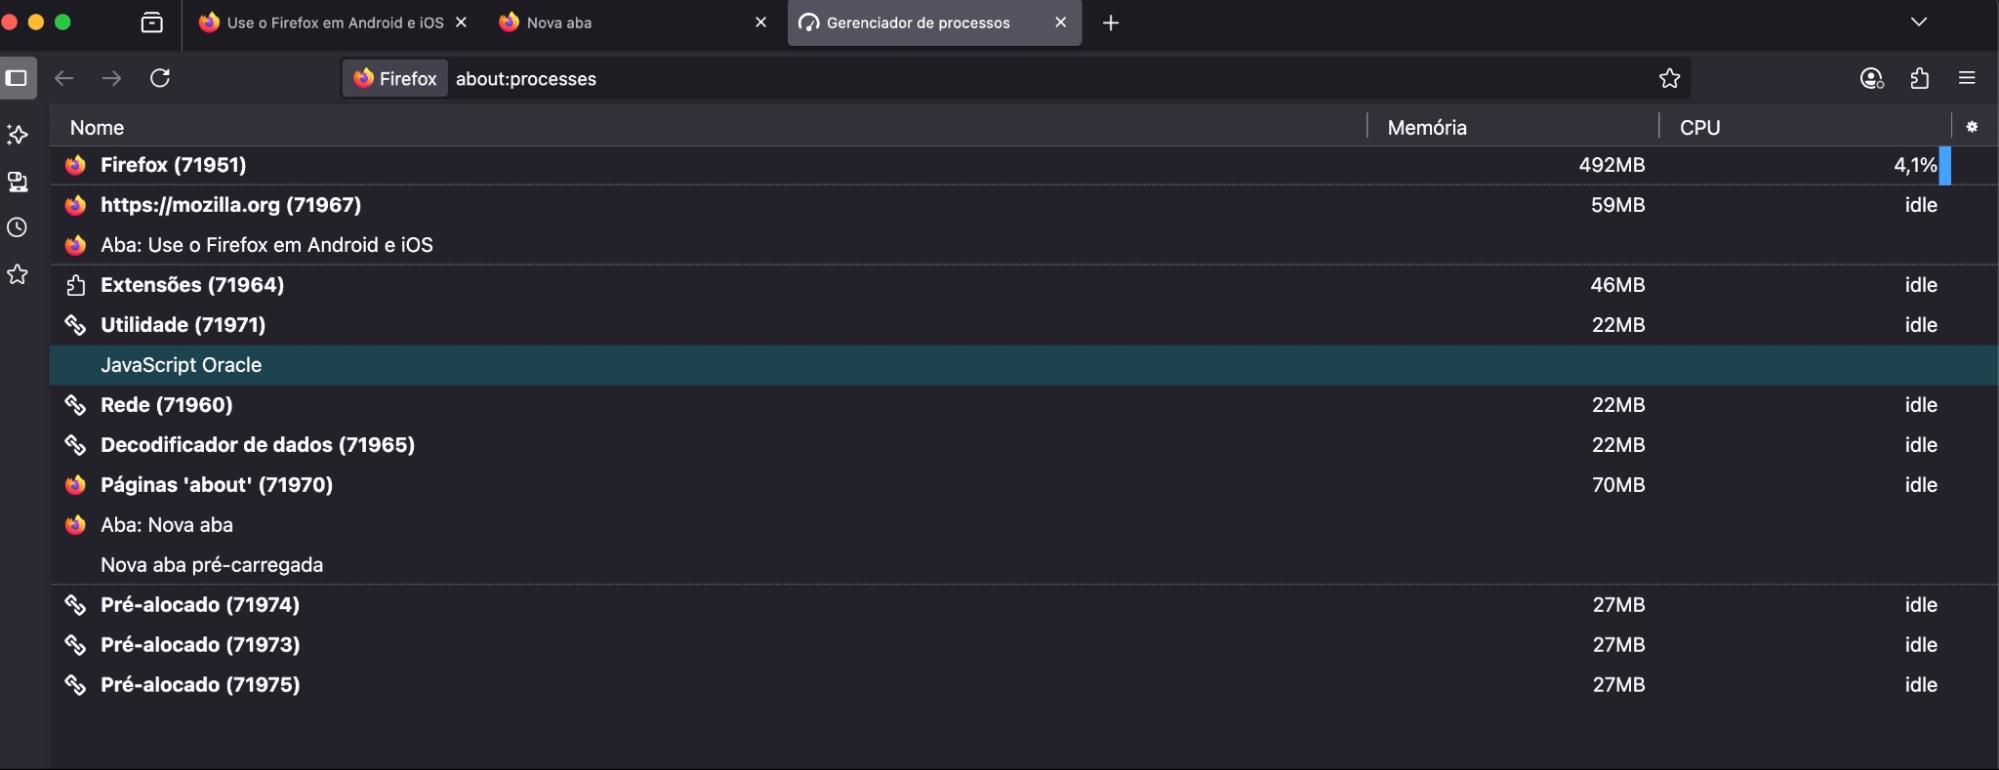
Task: Open the Firefox account icon
Action: (x=1871, y=78)
